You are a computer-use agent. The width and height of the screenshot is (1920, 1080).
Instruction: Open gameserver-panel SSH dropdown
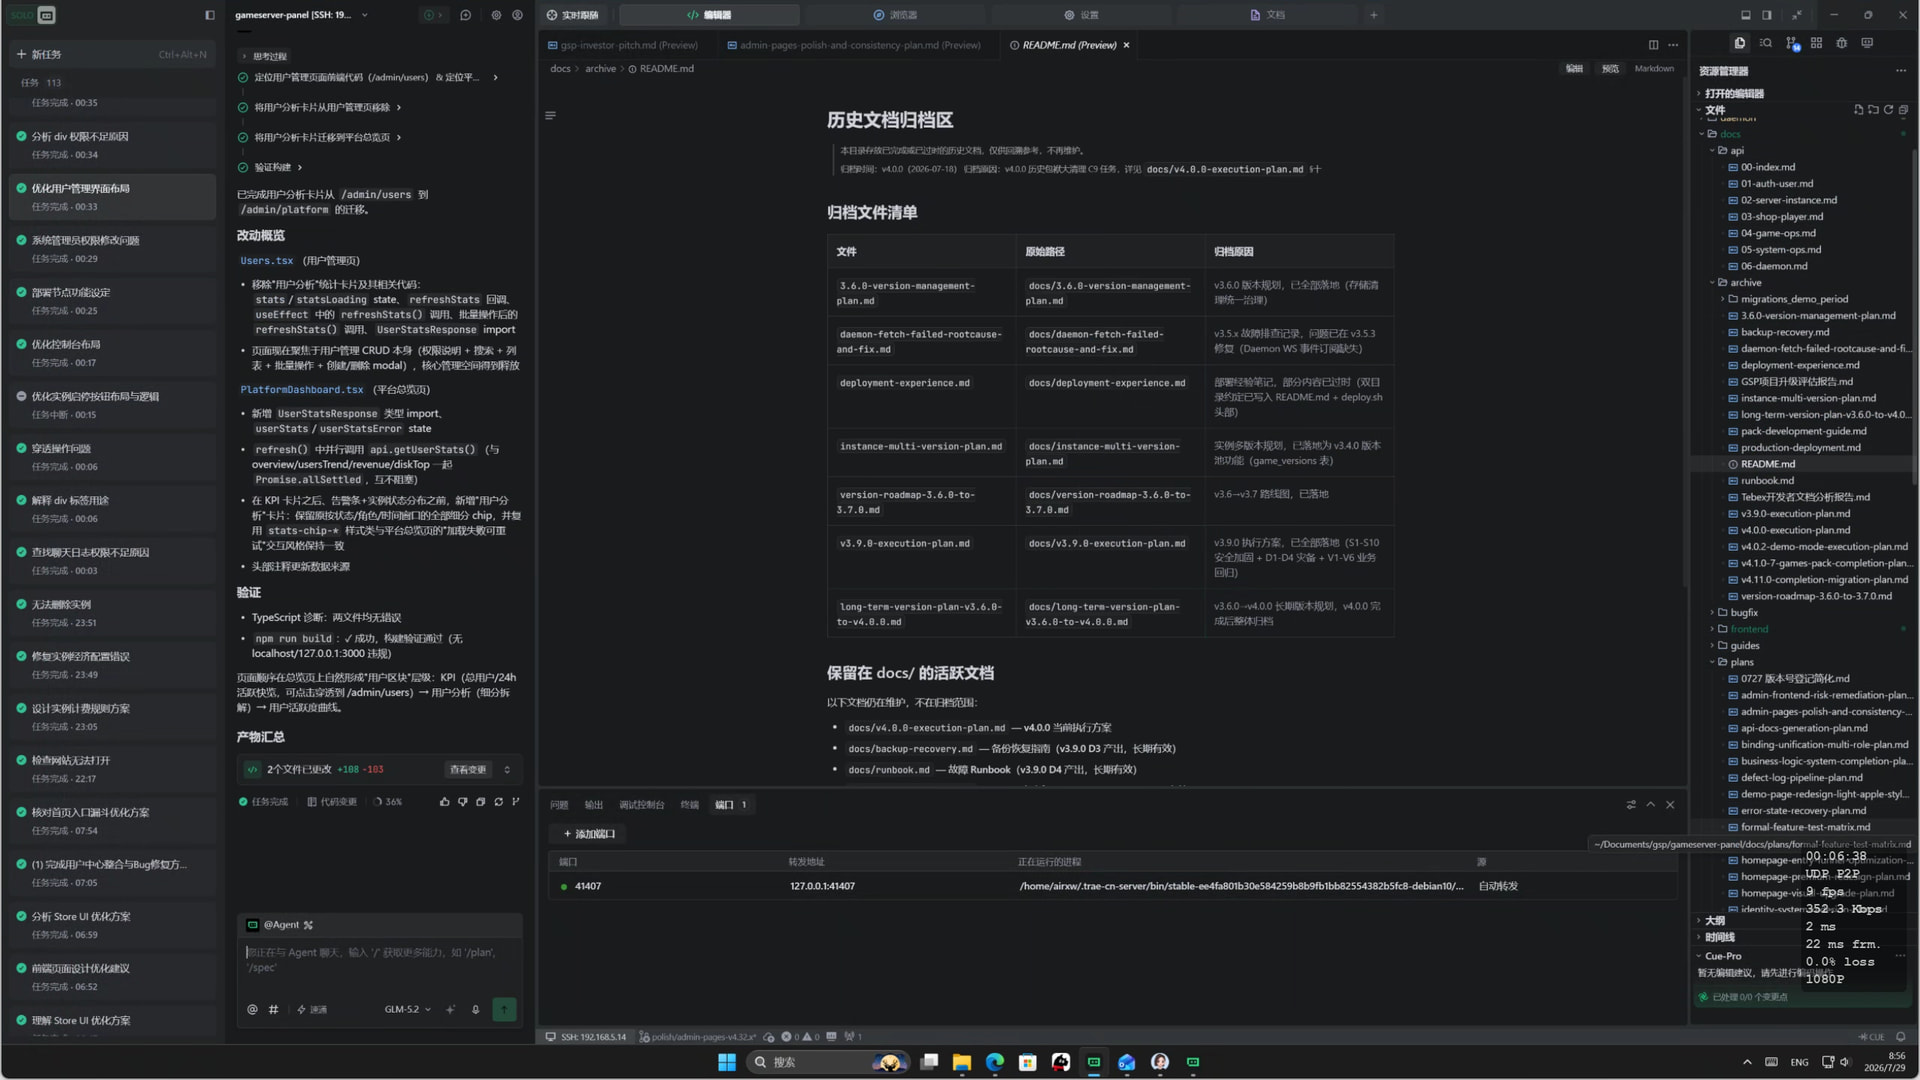point(301,15)
